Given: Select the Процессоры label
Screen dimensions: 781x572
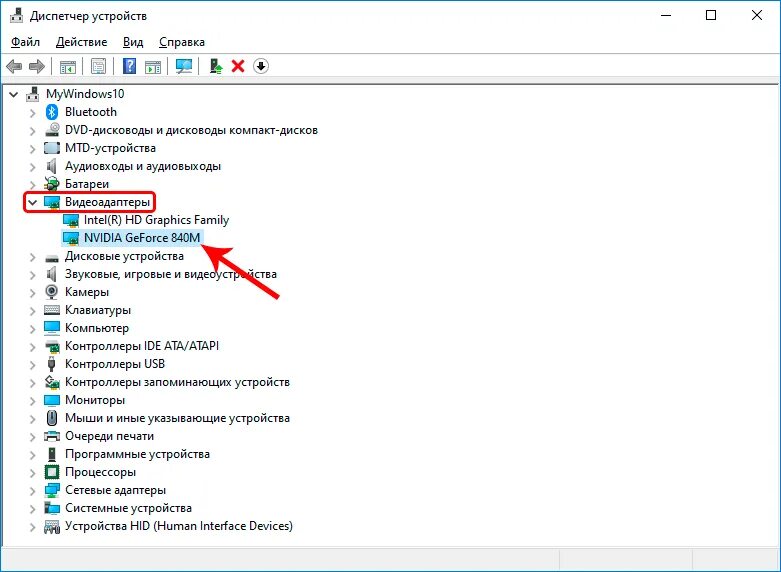Looking at the screenshot, I should click(x=100, y=472).
